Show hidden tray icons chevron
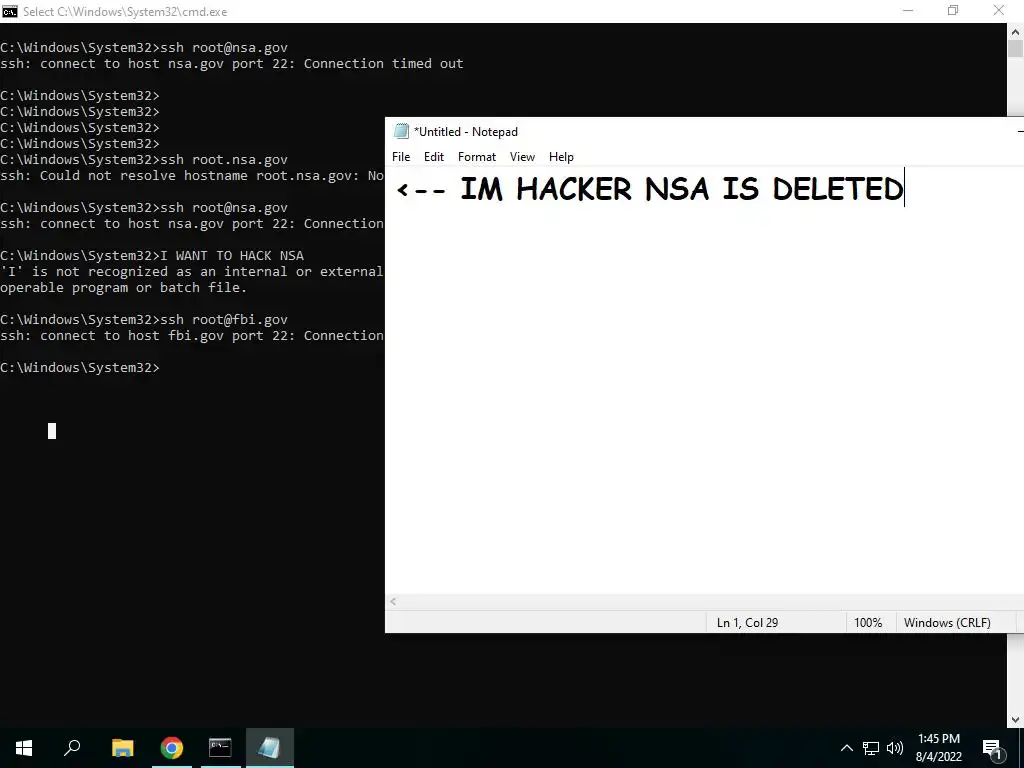The height and width of the screenshot is (768, 1024). (846, 748)
